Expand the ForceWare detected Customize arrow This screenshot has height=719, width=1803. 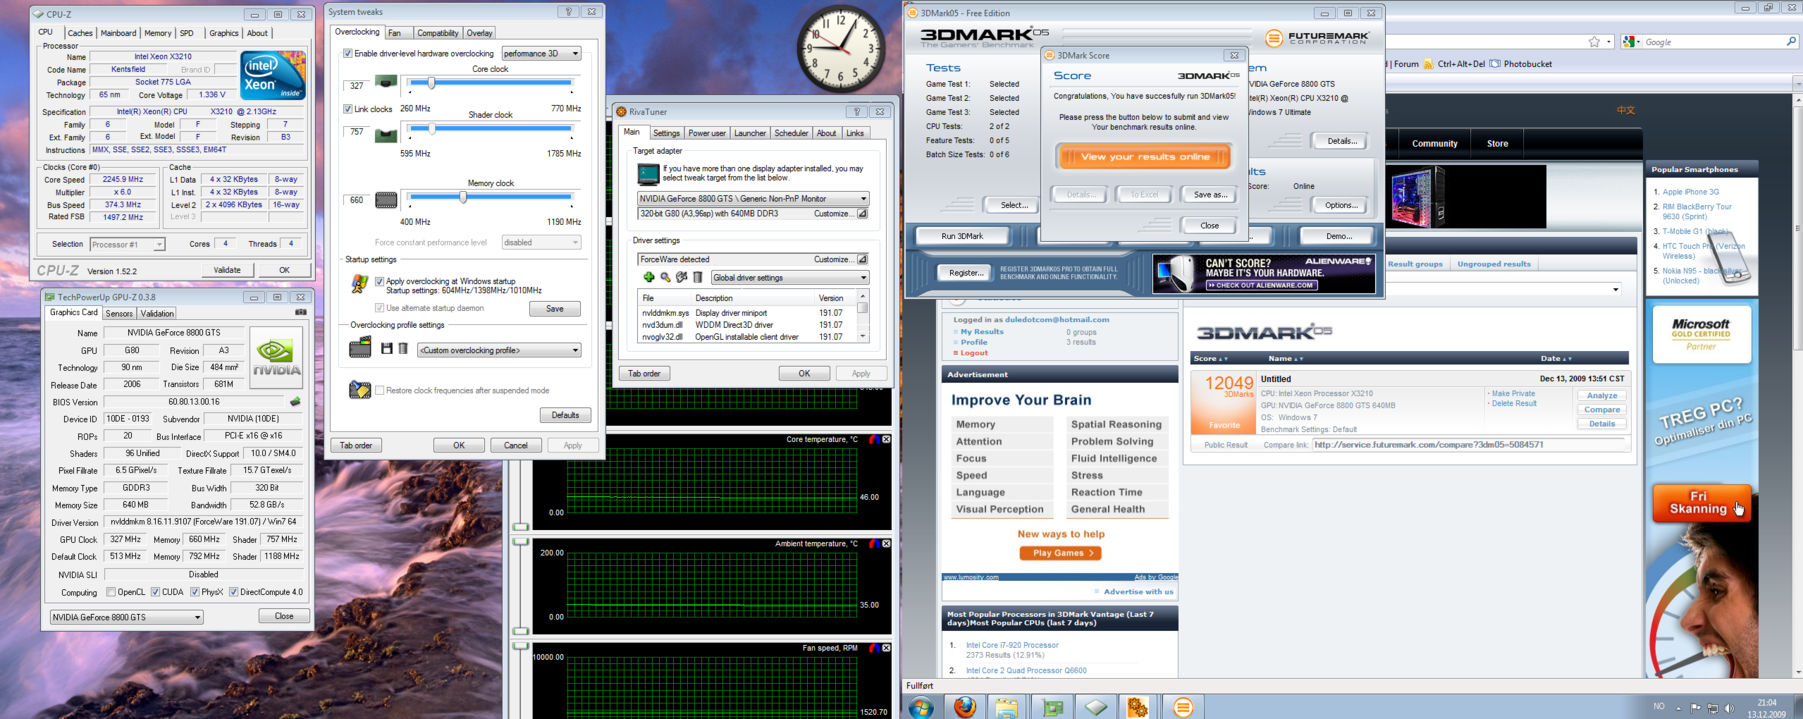(862, 260)
